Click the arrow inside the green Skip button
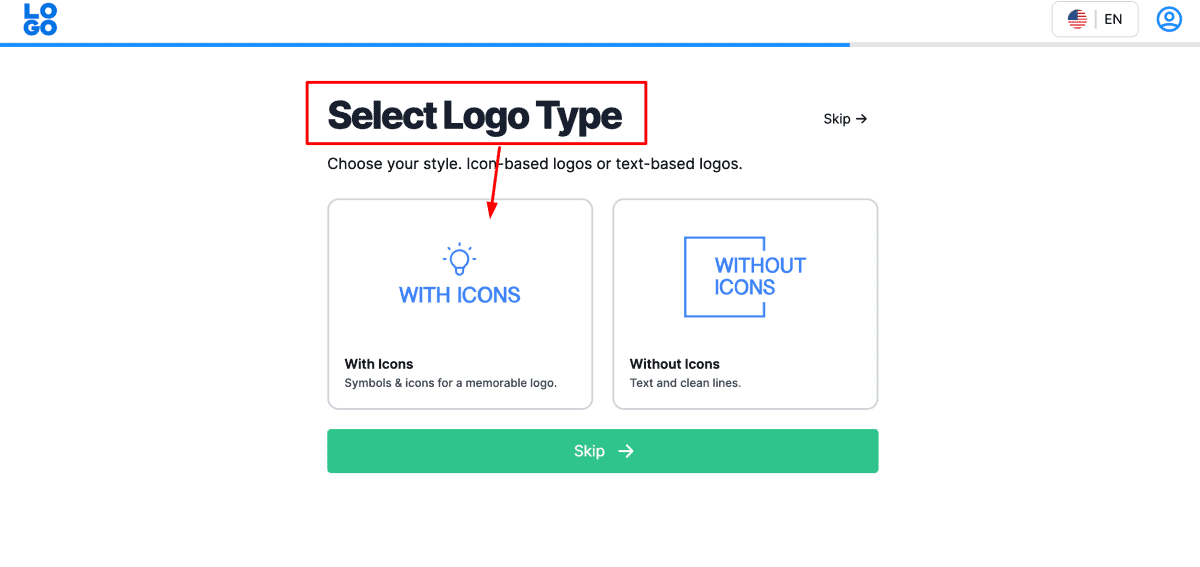The width and height of the screenshot is (1200, 567). pyautogui.click(x=626, y=451)
